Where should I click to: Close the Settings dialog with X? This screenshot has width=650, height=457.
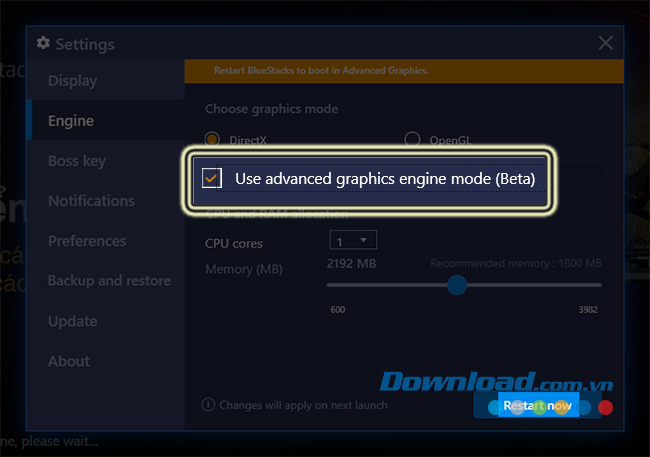[605, 43]
